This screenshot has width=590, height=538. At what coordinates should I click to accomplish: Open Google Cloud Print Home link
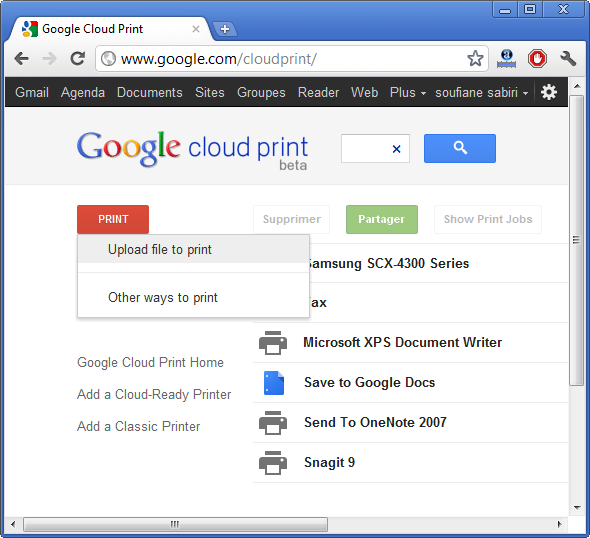(150, 362)
